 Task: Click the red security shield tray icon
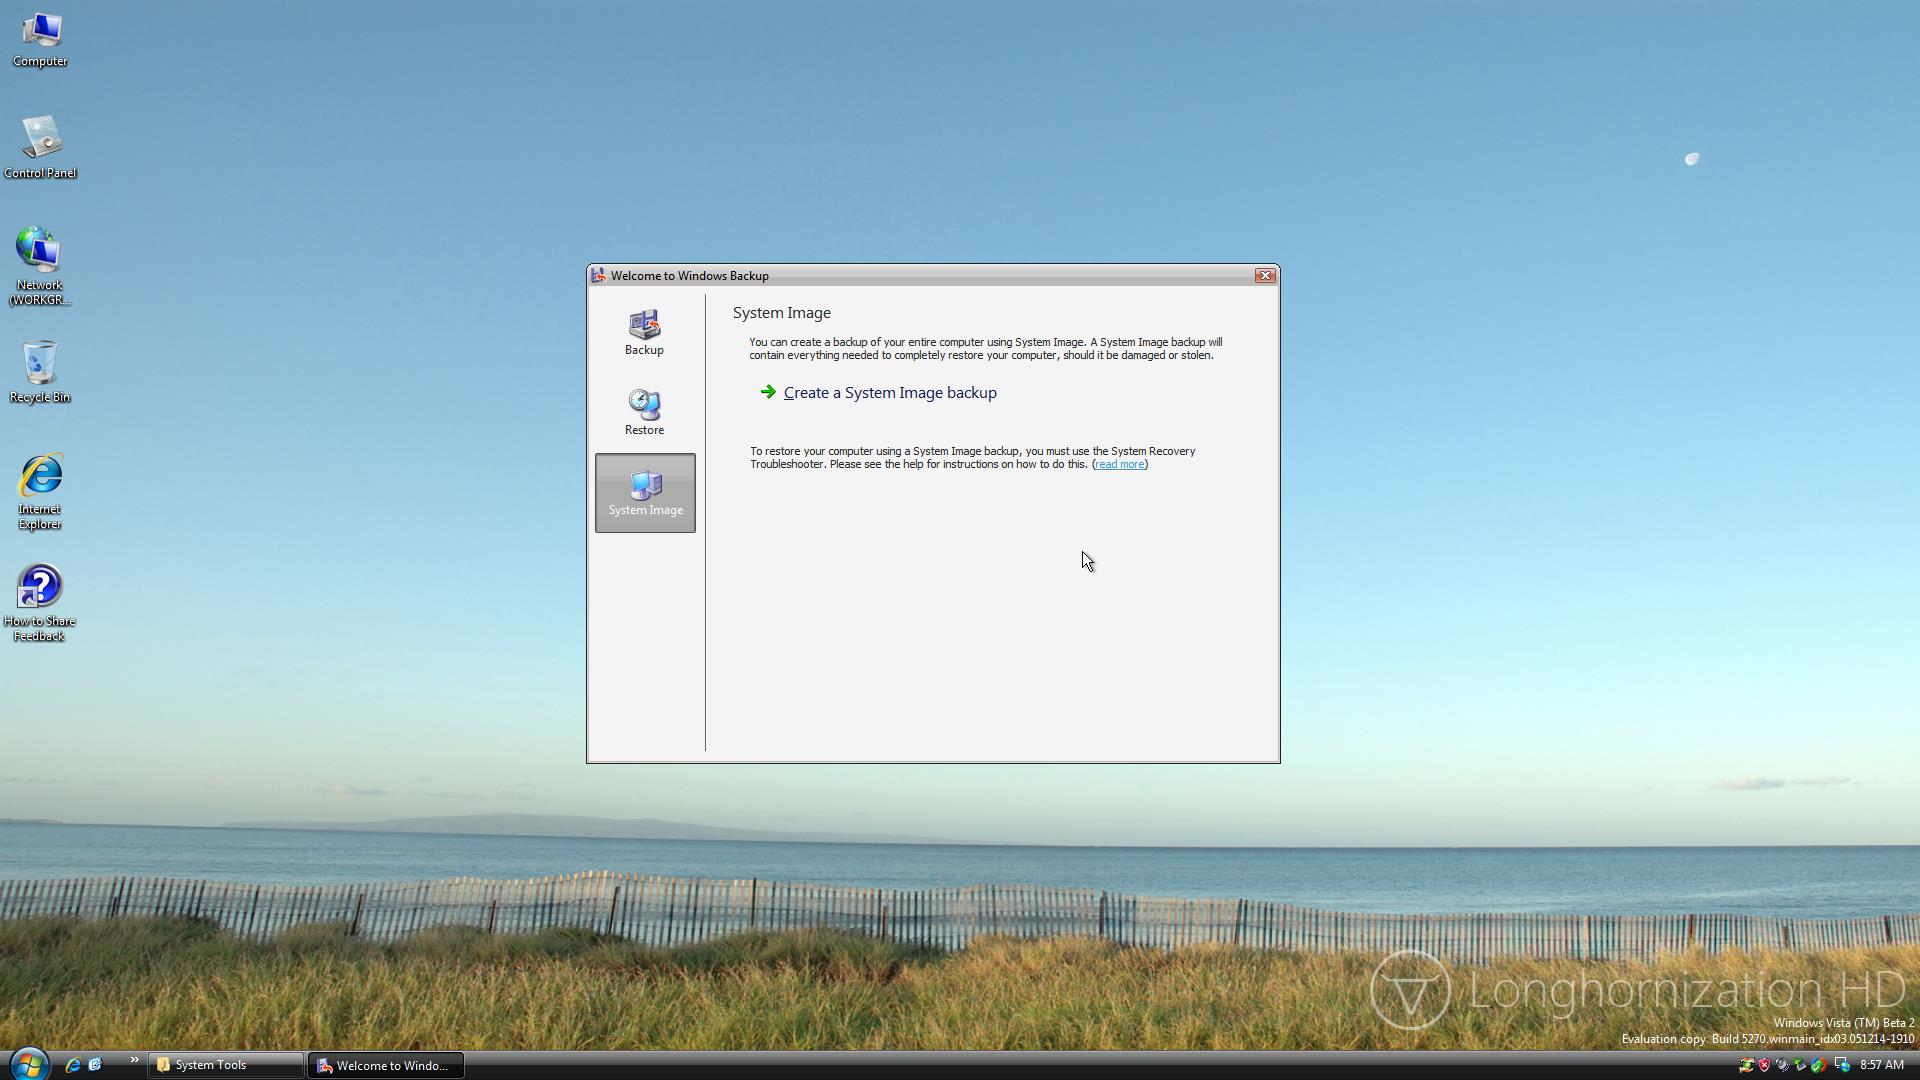point(1764,1065)
